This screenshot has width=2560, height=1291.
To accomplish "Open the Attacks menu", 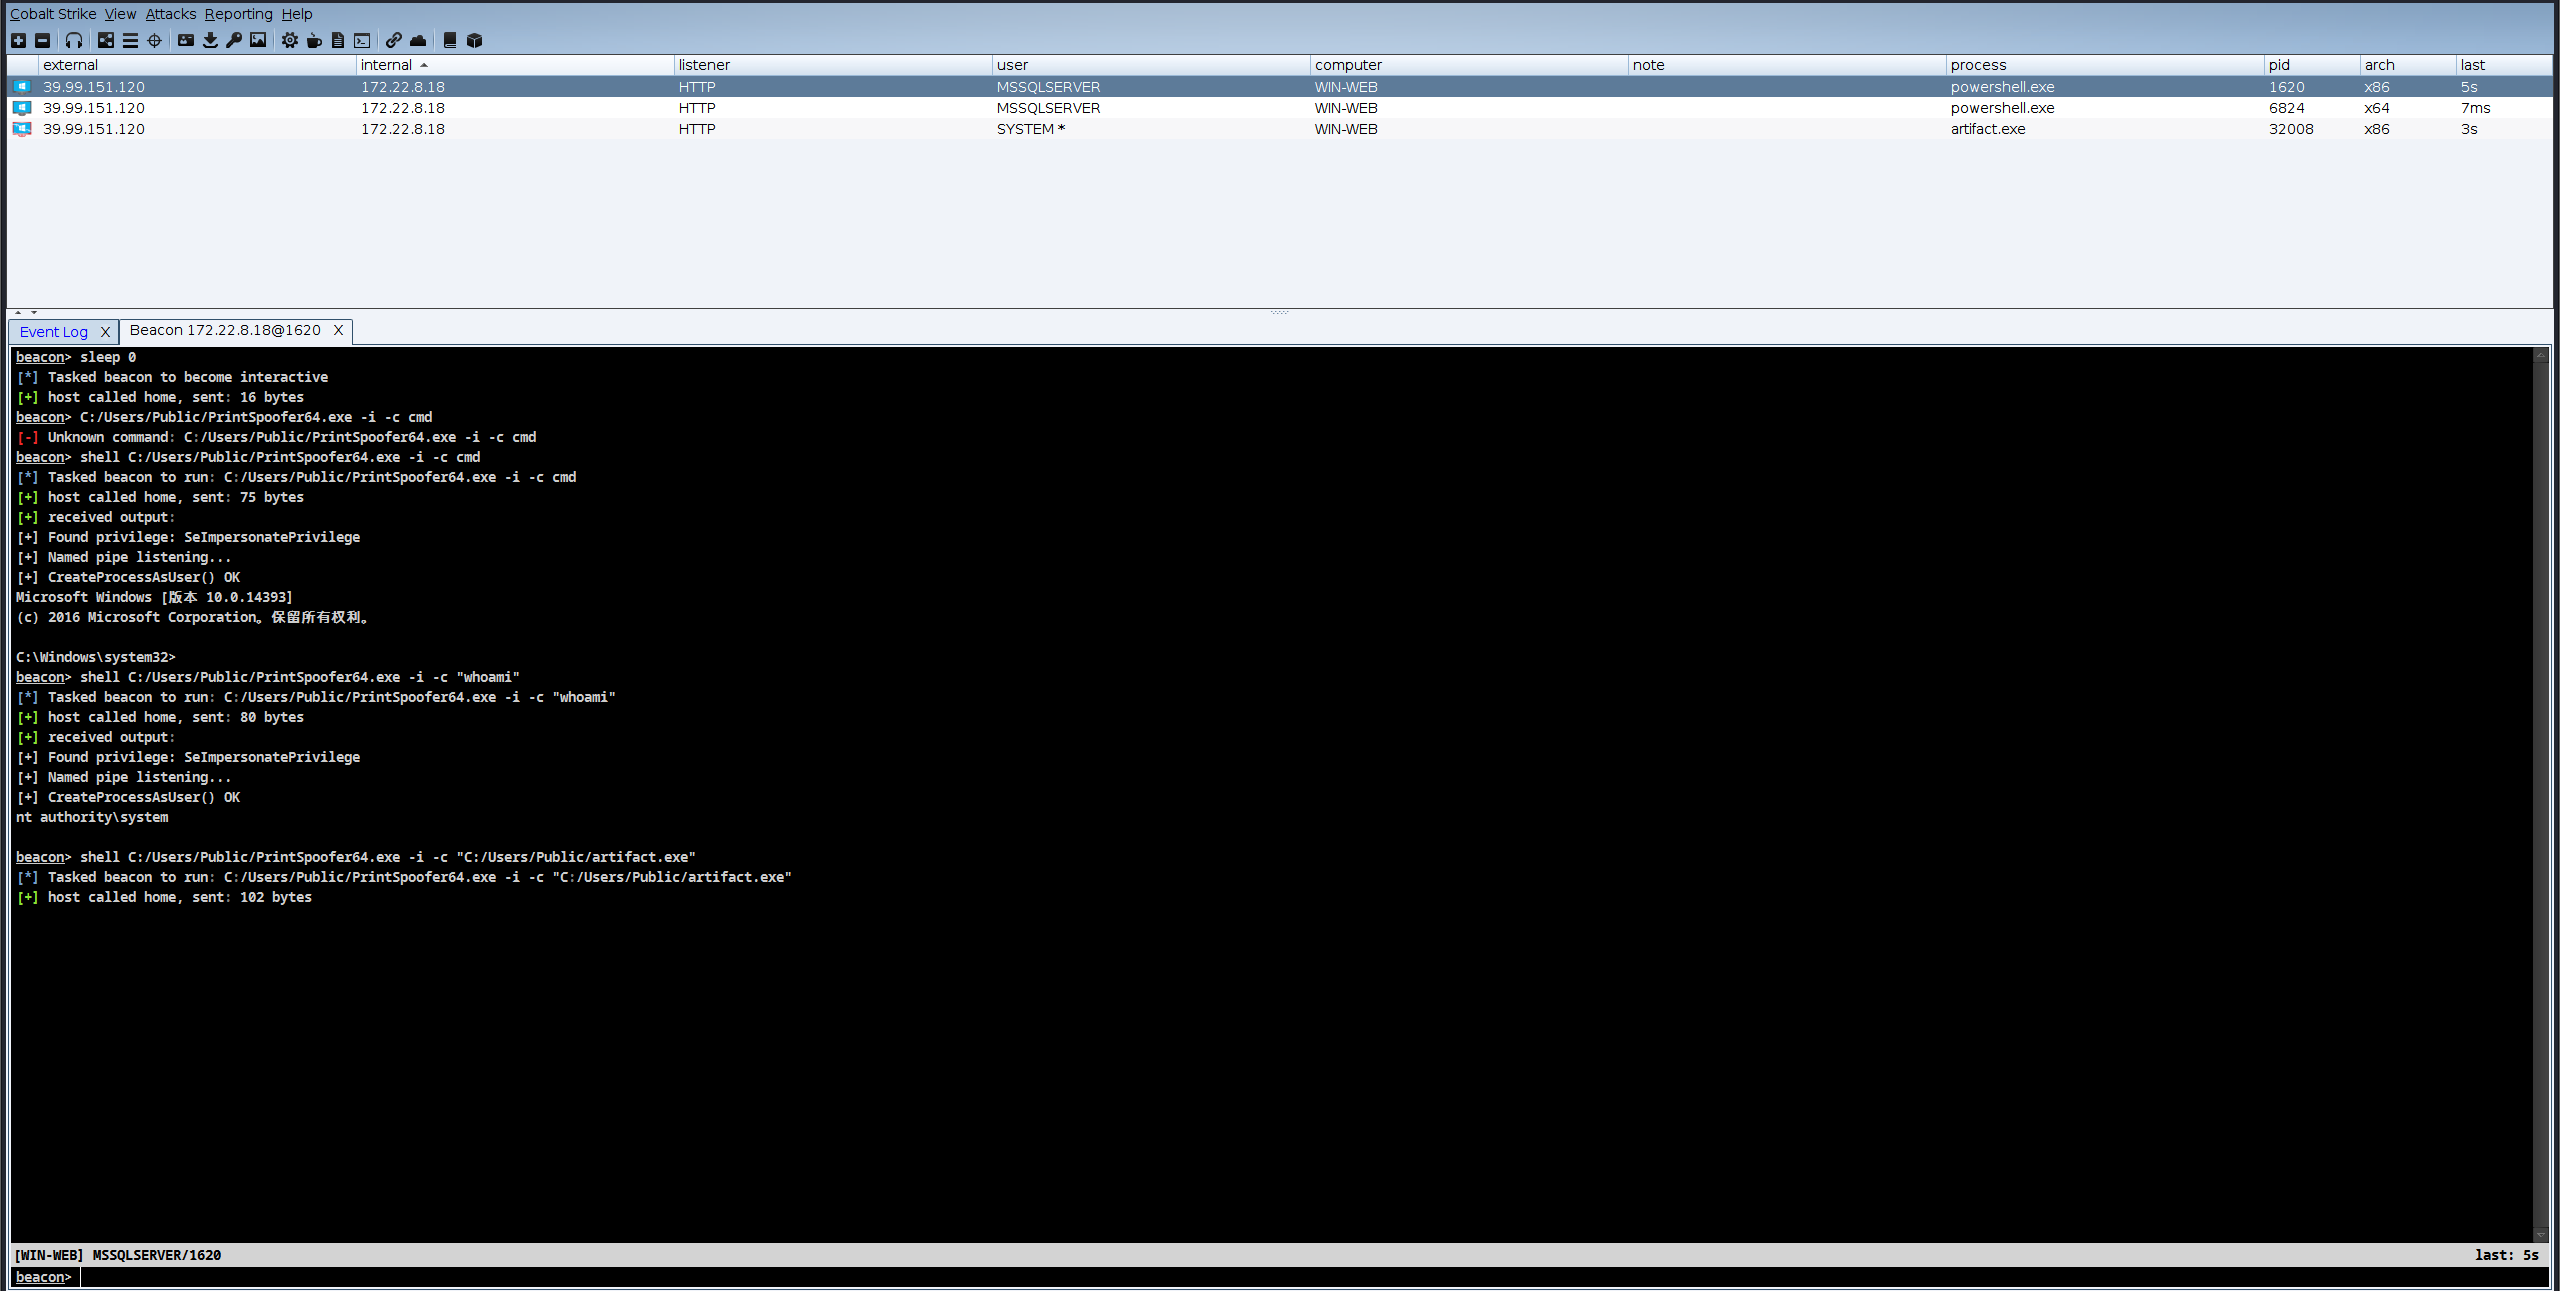I will coord(170,14).
